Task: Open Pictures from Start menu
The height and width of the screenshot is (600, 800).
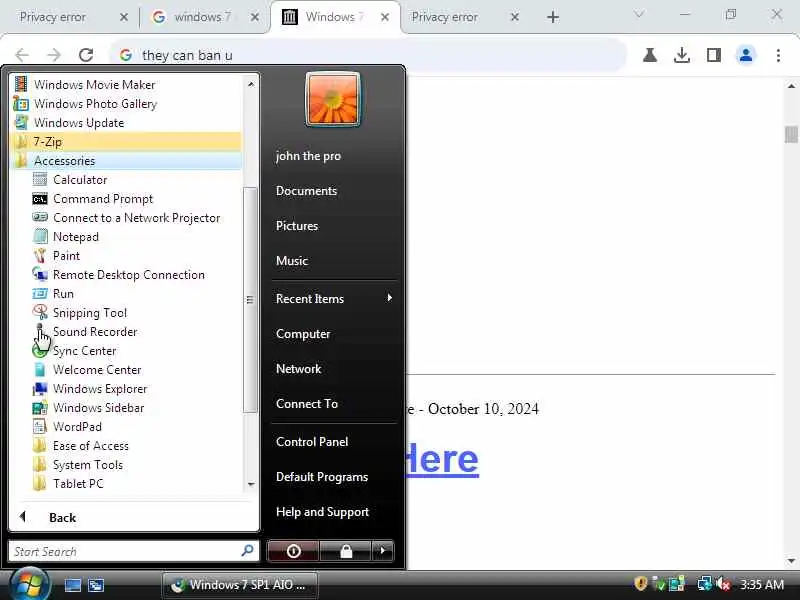Action: coord(296,226)
